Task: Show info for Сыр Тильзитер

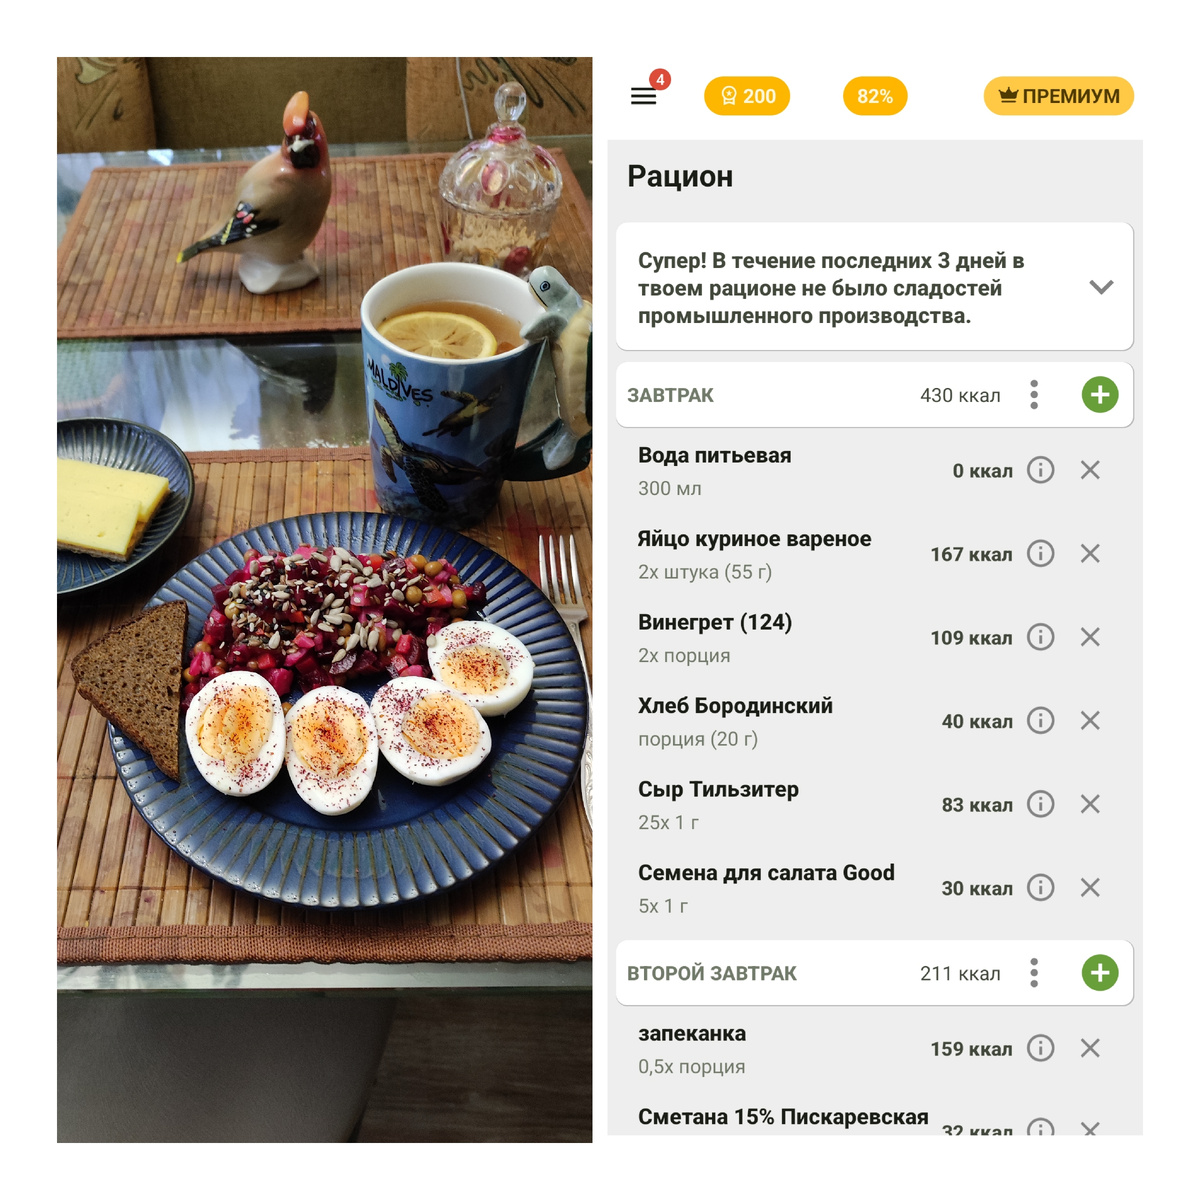Action: click(1041, 804)
